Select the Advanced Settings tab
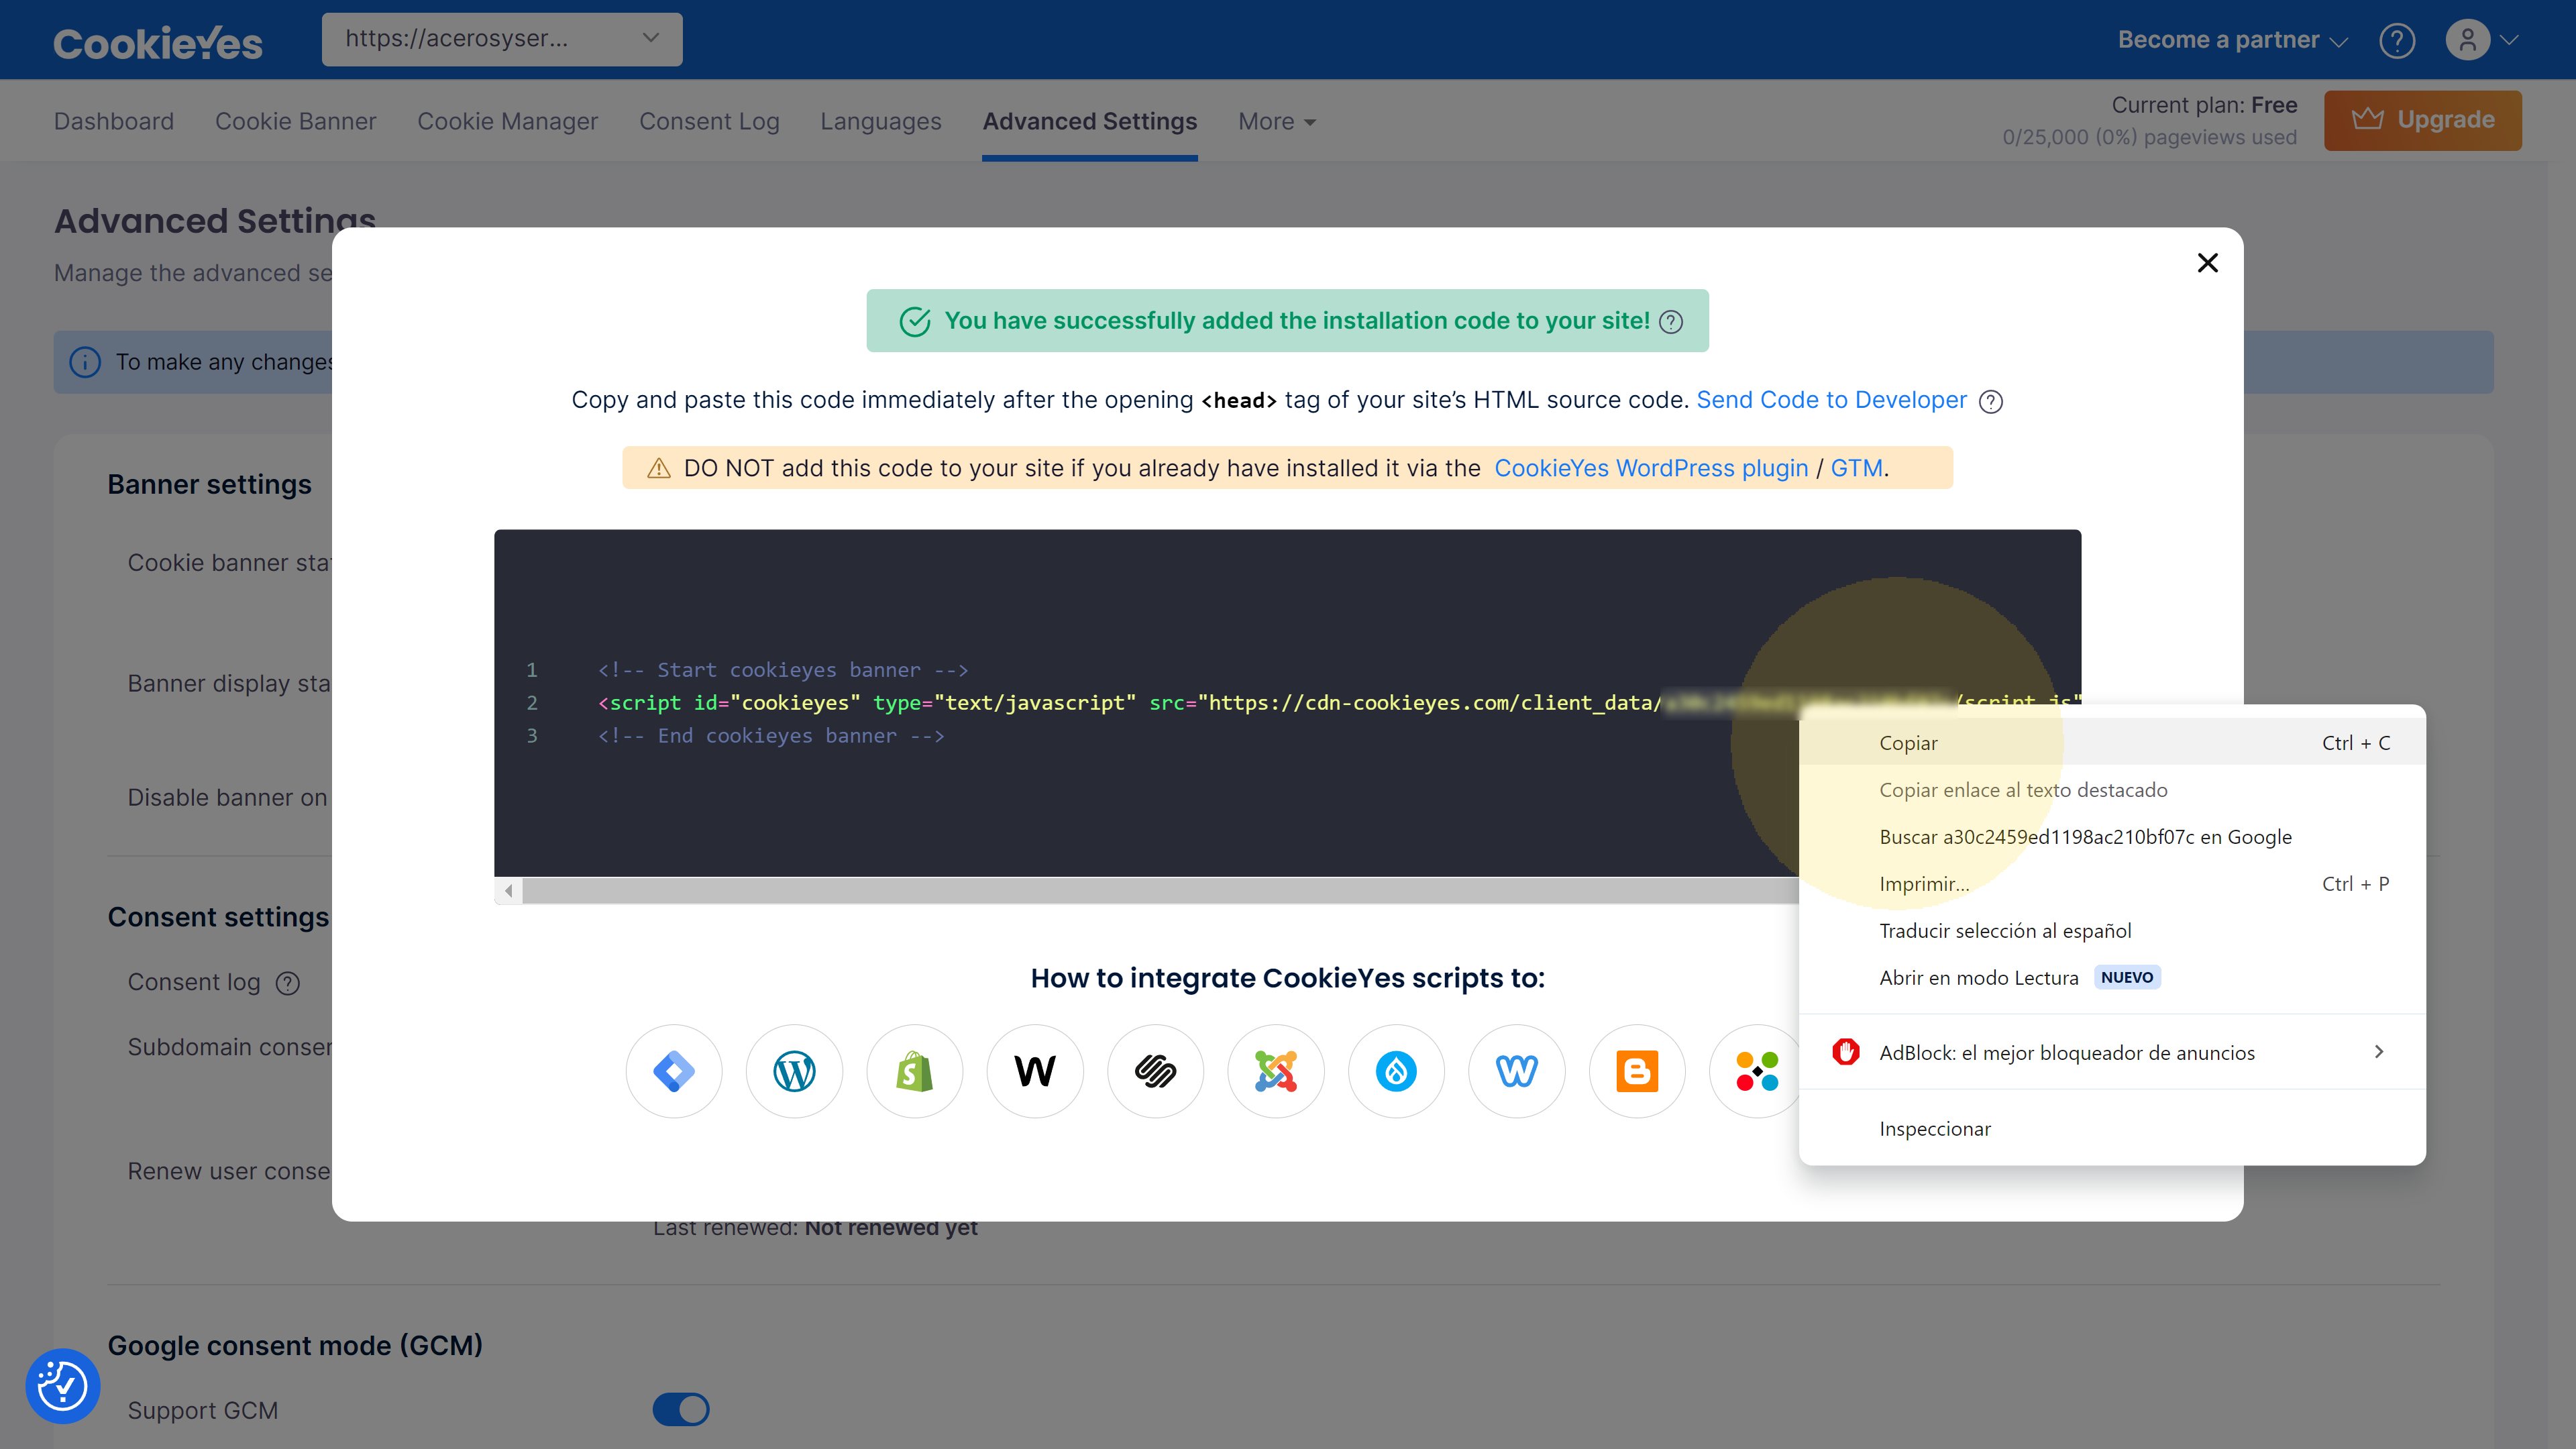Screen dimensions: 2576x1449 (1089, 121)
